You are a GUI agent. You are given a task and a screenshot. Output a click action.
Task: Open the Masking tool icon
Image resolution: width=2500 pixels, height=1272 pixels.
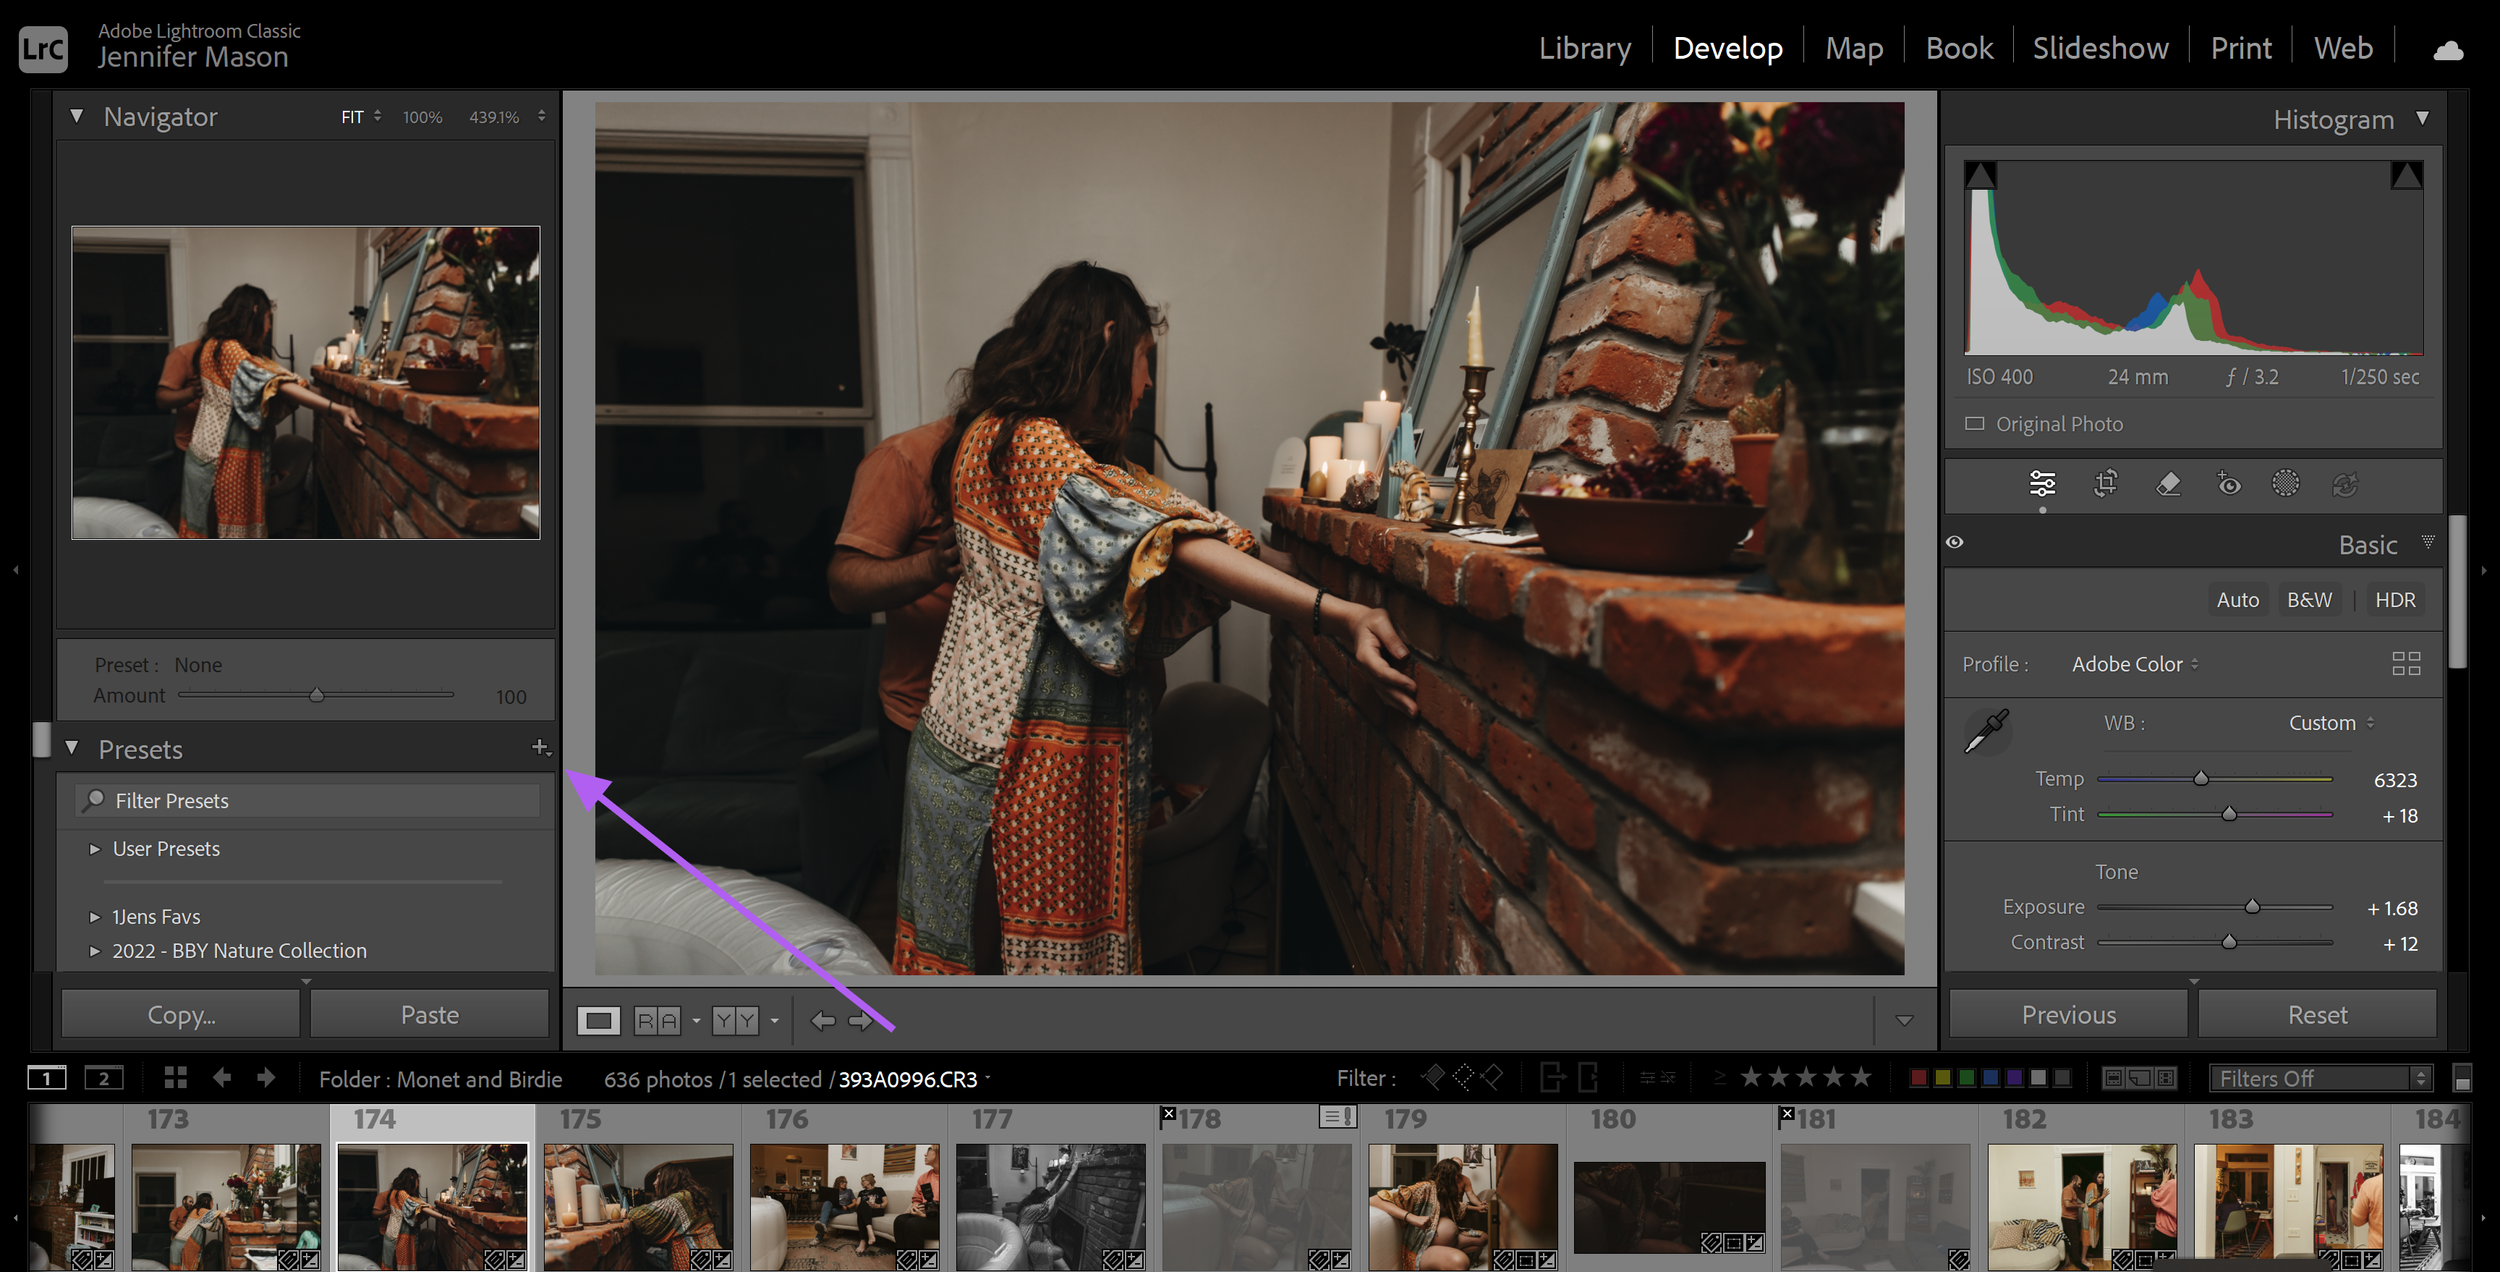(x=2285, y=484)
